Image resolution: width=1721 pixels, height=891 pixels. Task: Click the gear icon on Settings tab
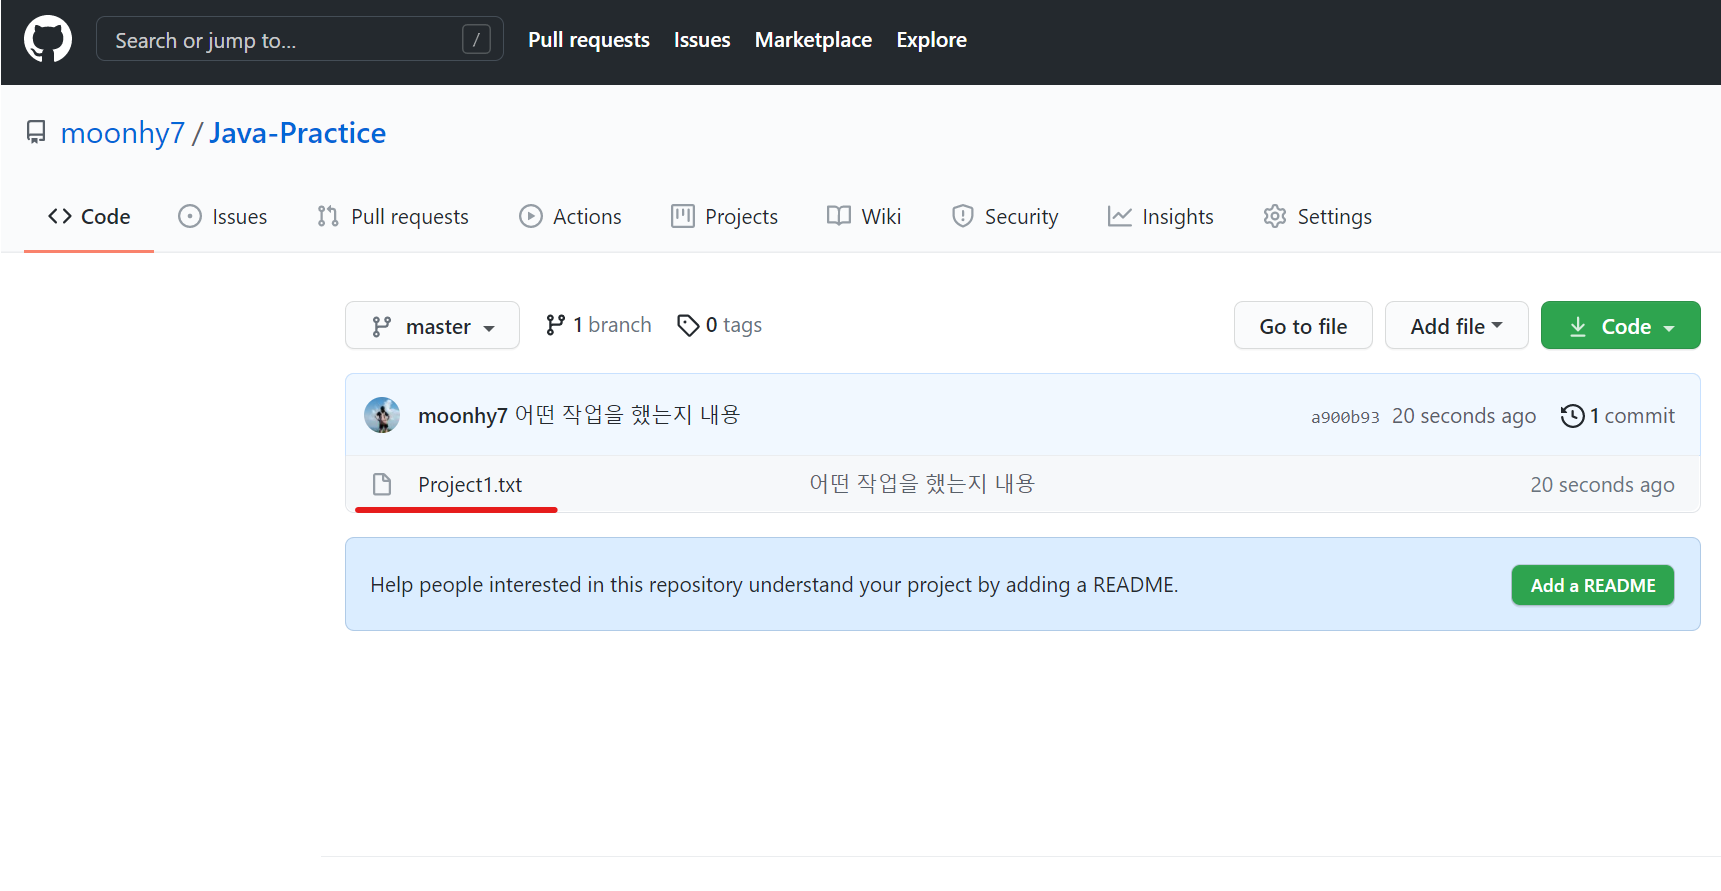click(1274, 216)
